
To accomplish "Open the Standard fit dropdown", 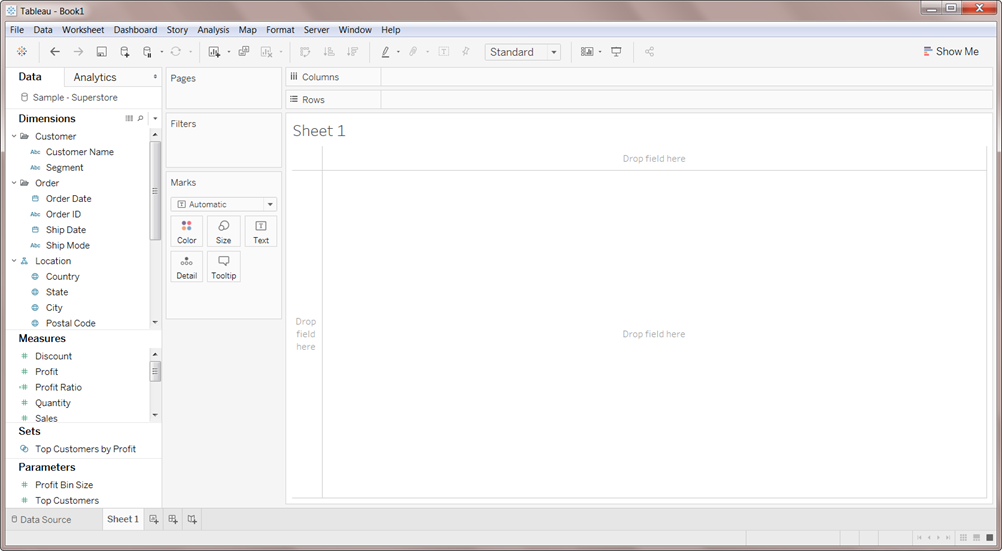I will coord(522,52).
